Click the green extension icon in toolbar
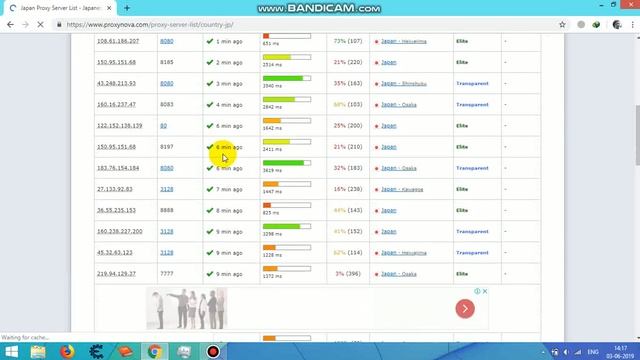This screenshot has height=360, width=640. [x=596, y=25]
